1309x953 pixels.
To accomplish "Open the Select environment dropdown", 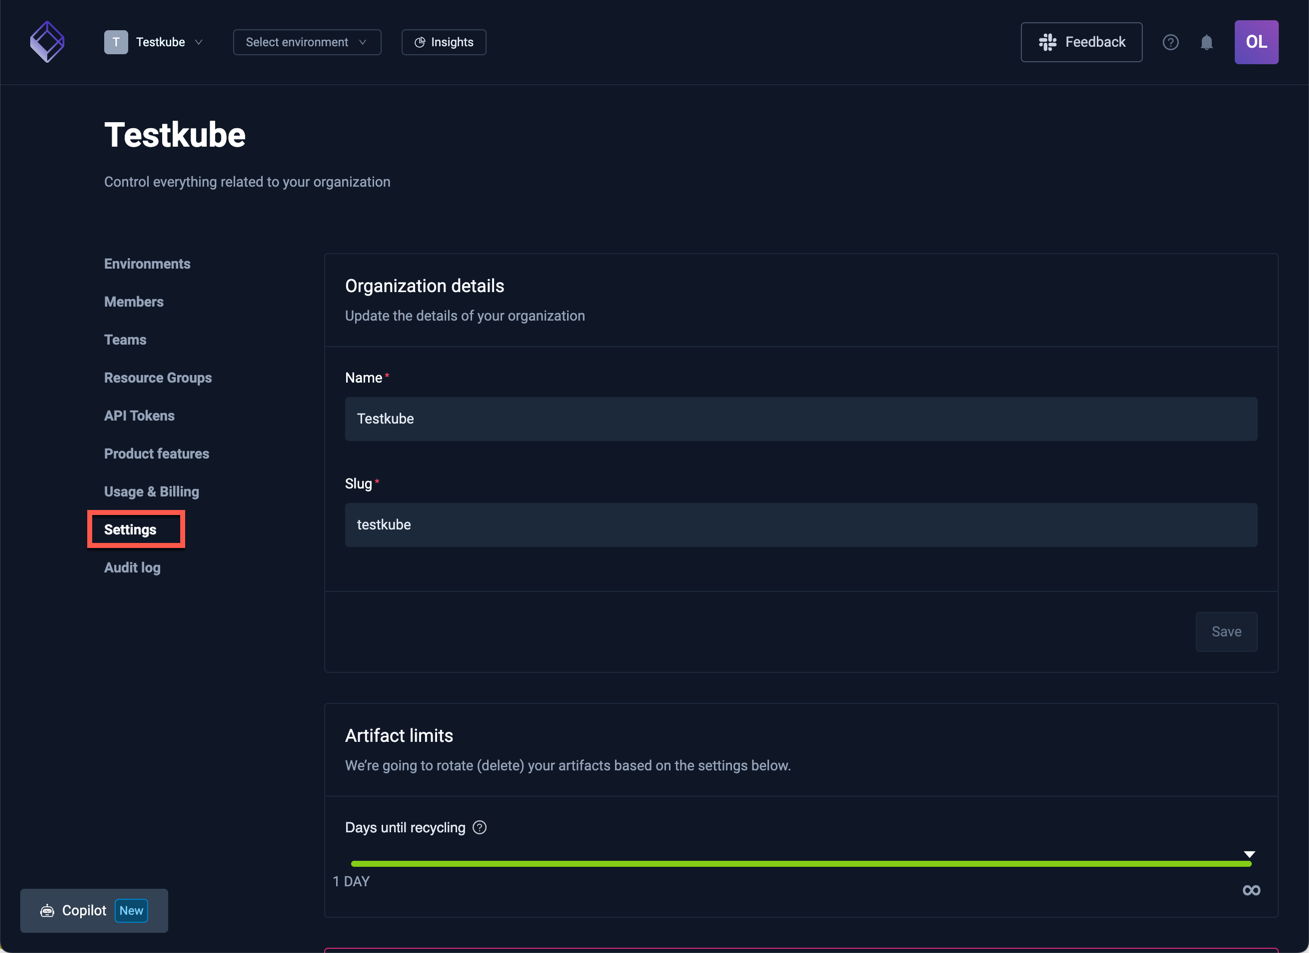I will point(307,42).
